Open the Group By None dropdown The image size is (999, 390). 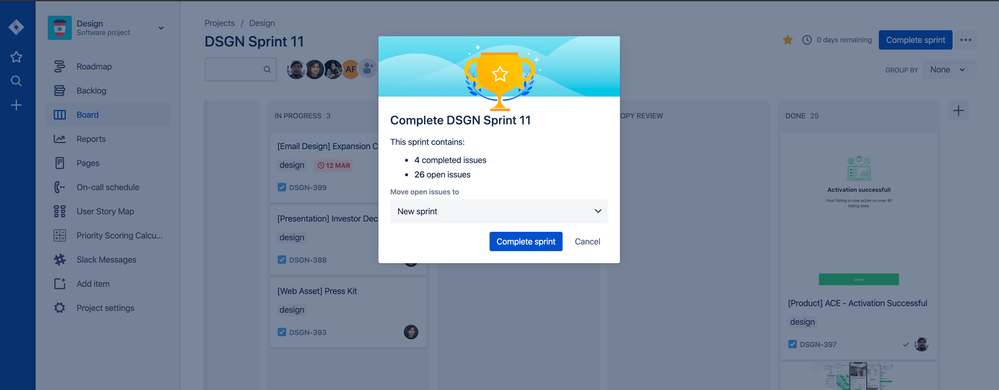(948, 69)
